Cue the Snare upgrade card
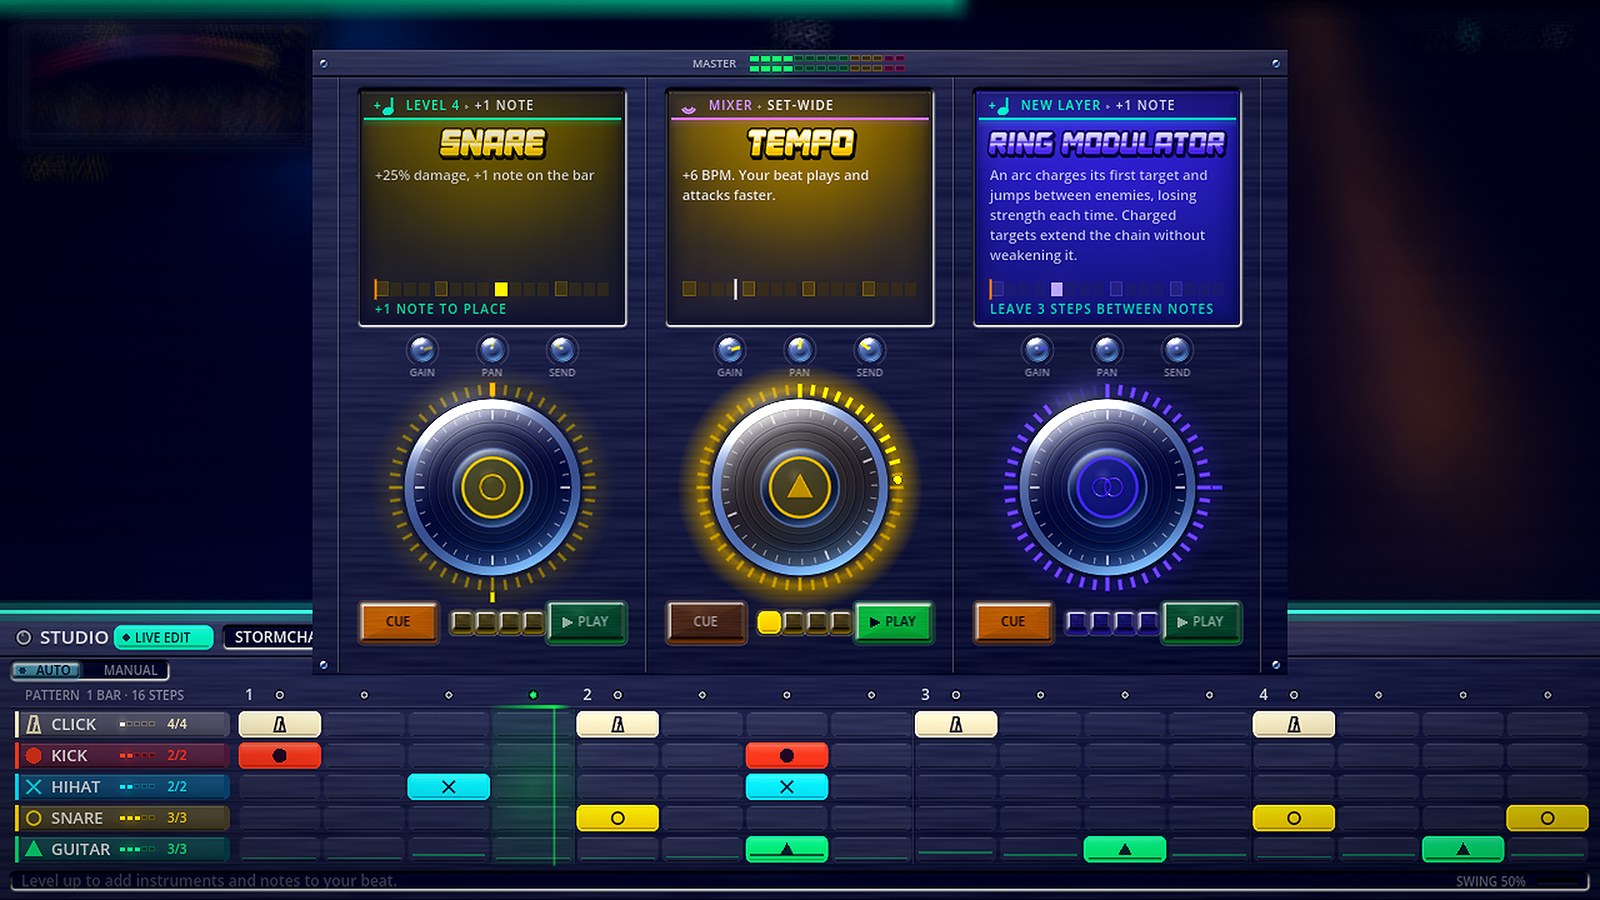 [398, 621]
